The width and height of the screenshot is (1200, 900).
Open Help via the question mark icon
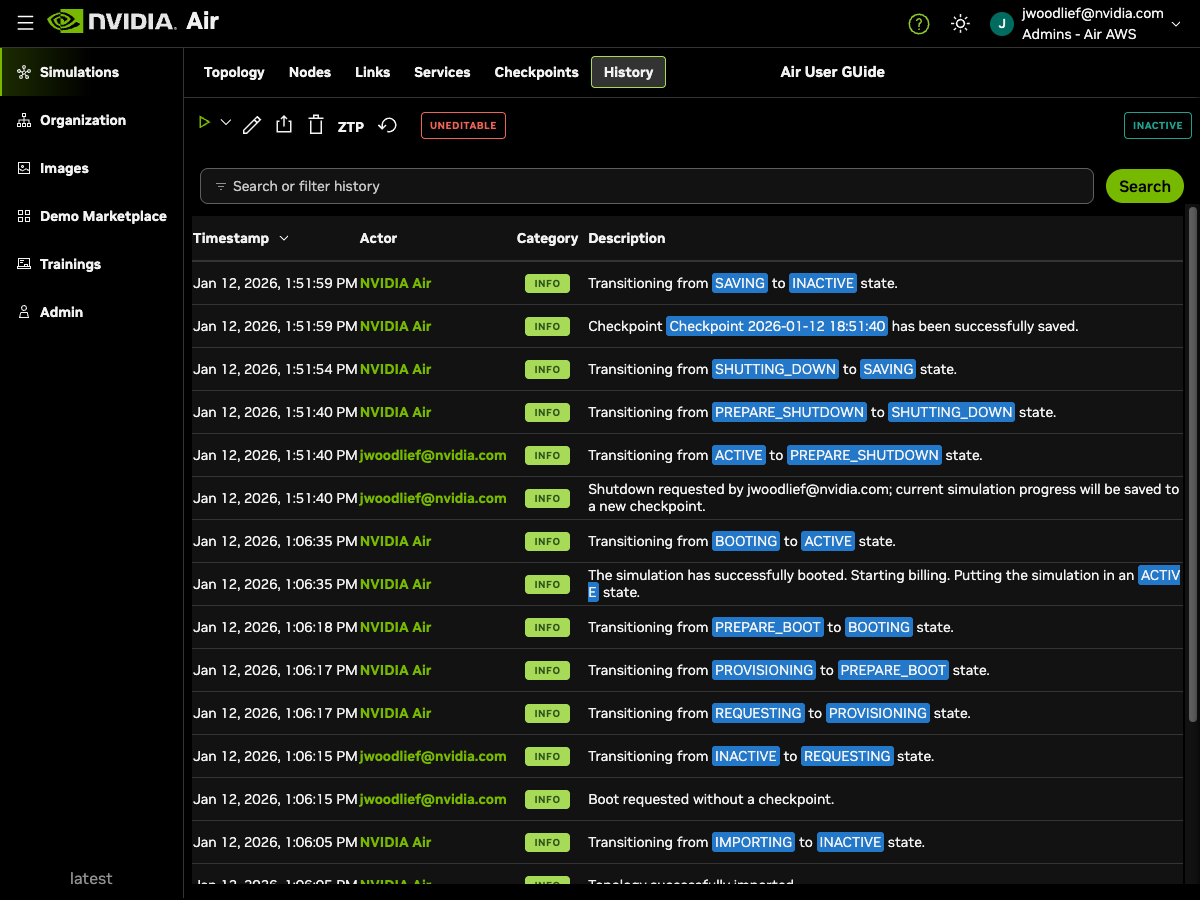(919, 23)
